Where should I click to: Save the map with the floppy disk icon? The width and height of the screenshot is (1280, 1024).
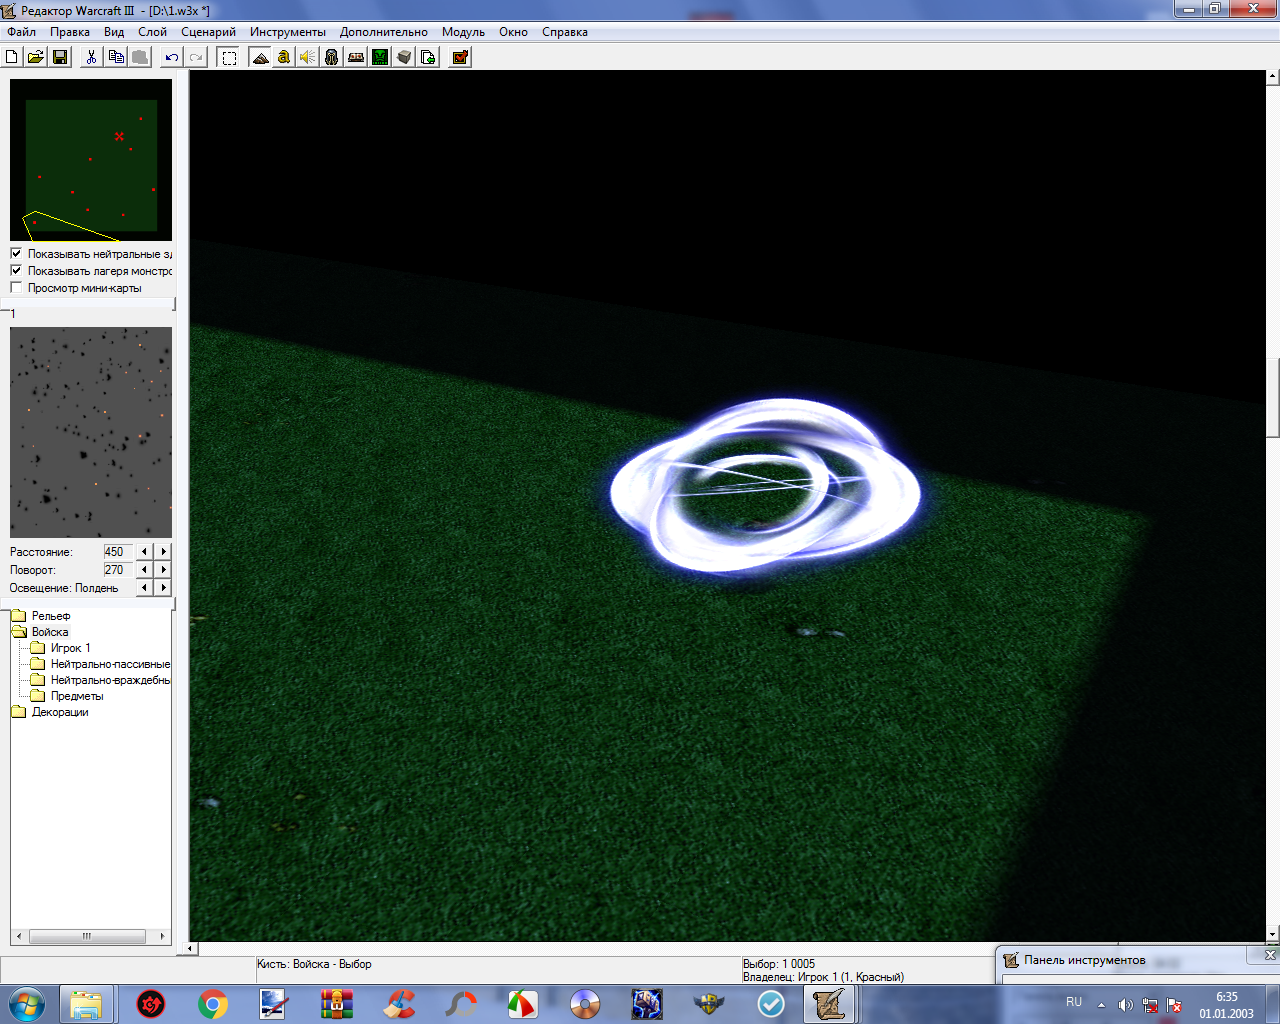pyautogui.click(x=60, y=57)
